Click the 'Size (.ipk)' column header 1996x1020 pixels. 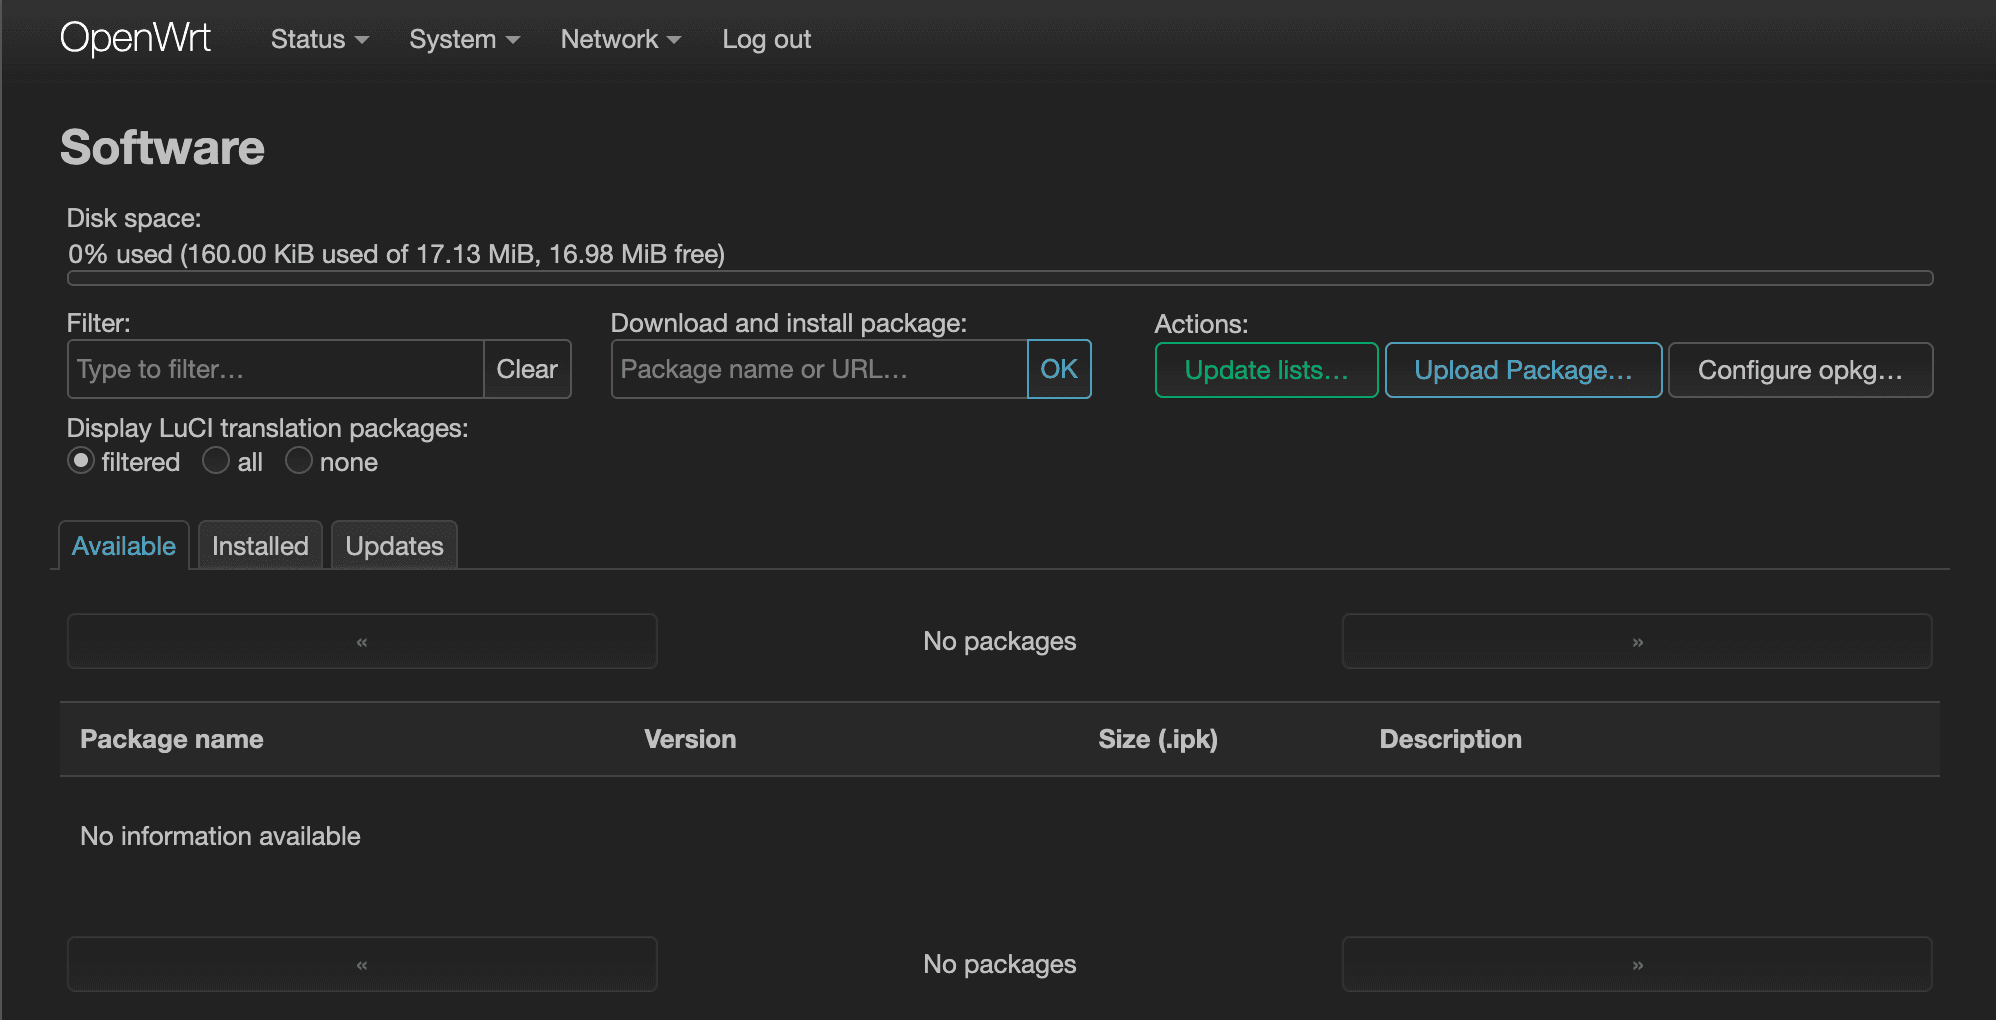[1158, 739]
